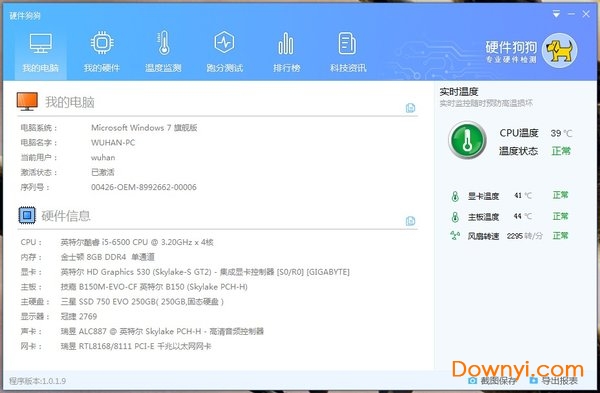Click the yellow dog logo icon
The image size is (600, 393).
click(x=559, y=51)
